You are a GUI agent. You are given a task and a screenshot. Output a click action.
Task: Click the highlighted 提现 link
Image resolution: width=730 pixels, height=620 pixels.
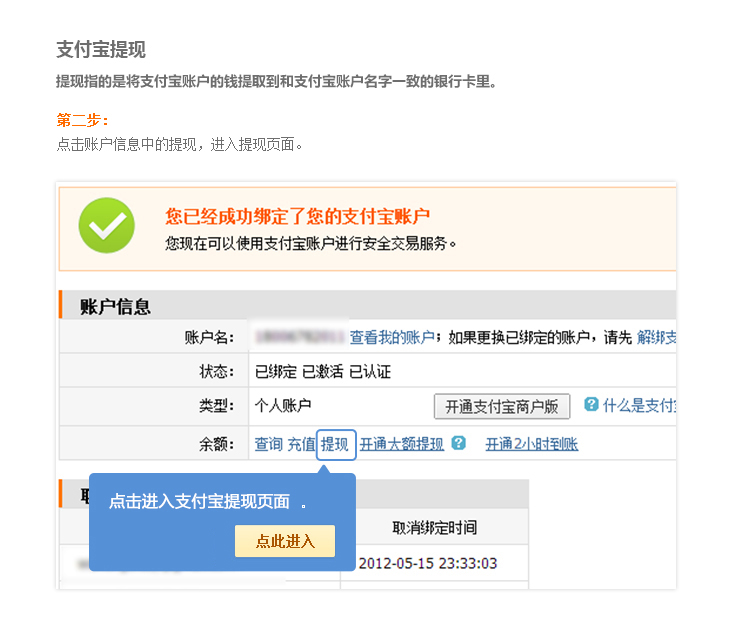coord(335,444)
